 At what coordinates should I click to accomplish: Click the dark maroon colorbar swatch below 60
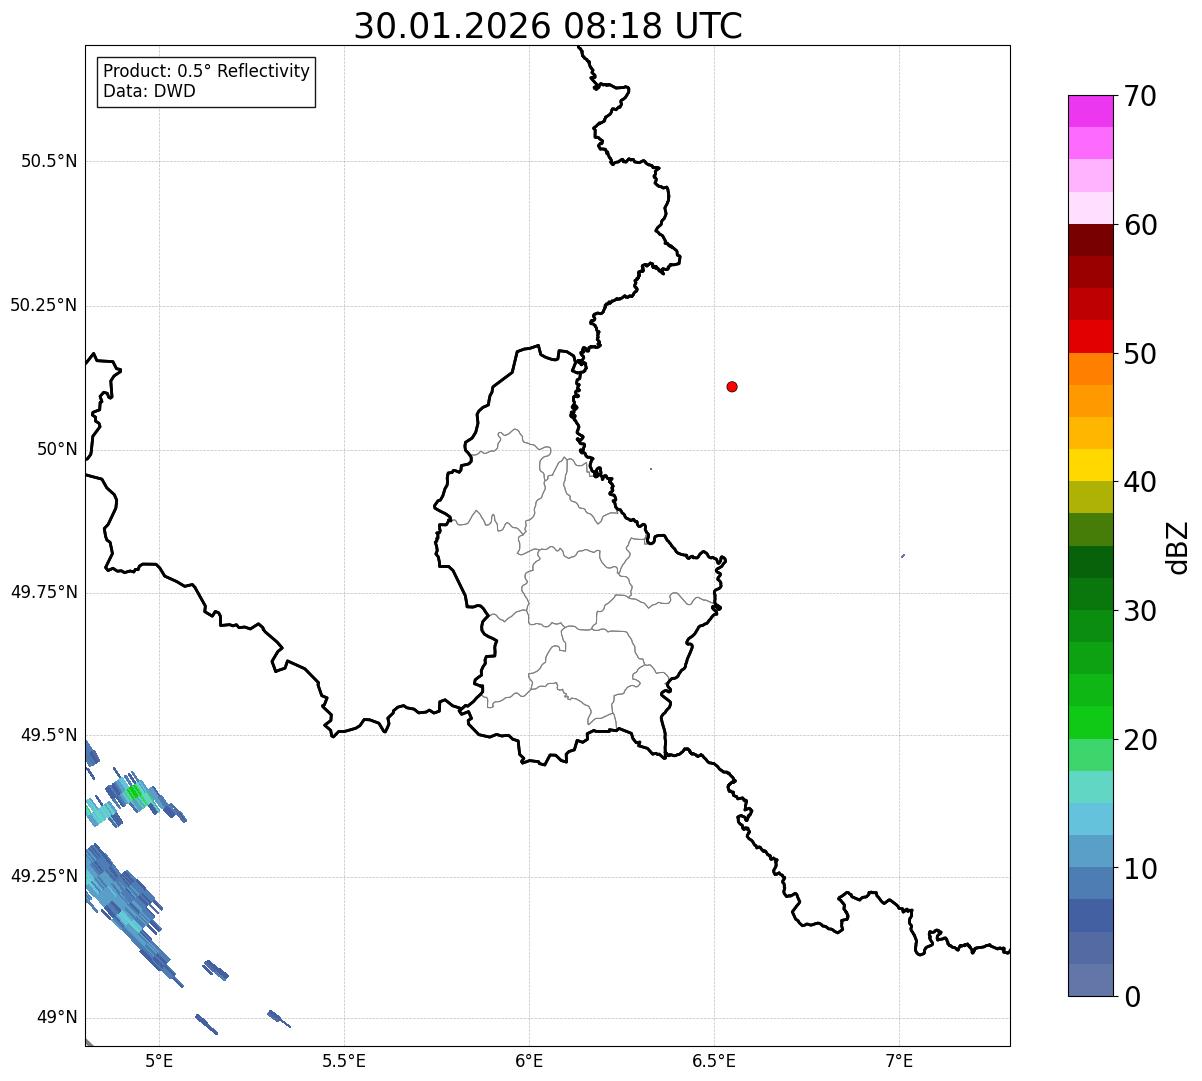[1090, 240]
